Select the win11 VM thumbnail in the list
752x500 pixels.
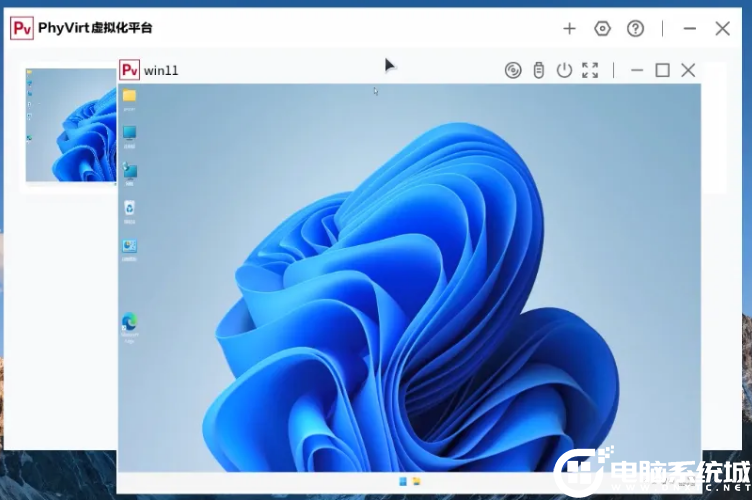[x=71, y=126]
